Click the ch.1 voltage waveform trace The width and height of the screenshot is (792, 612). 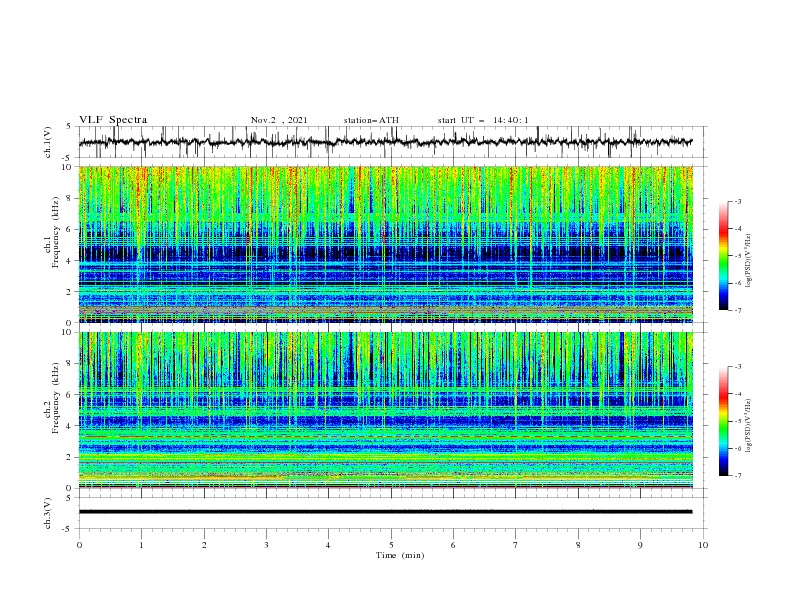point(385,142)
